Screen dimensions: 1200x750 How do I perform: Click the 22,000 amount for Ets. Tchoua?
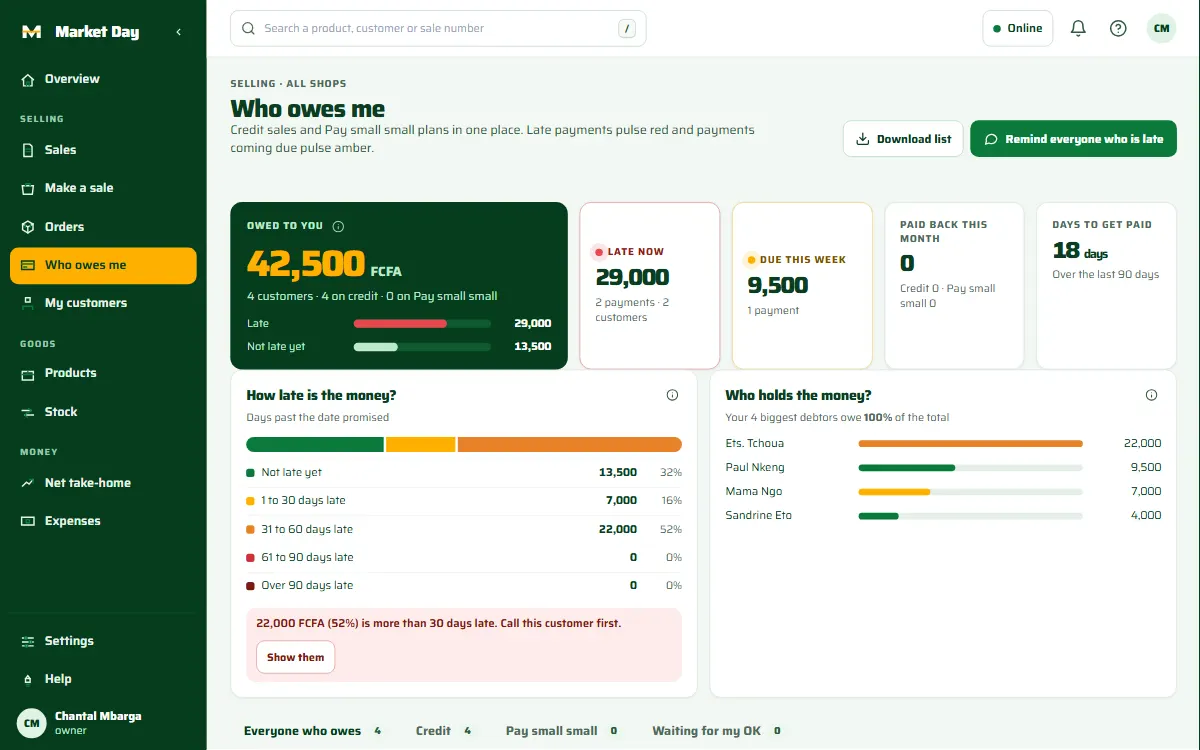tap(1143, 443)
